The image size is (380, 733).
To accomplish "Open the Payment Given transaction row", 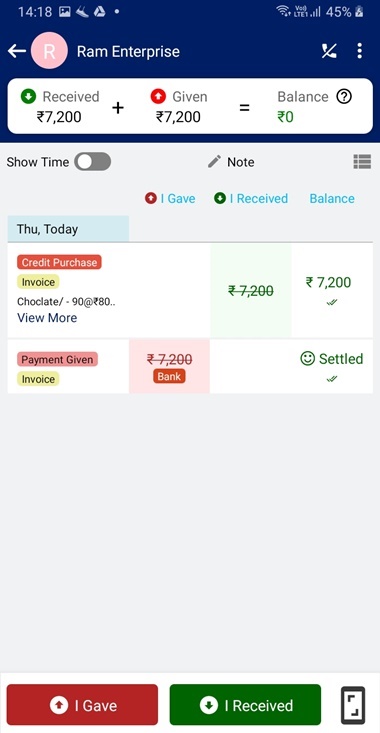I will pos(190,366).
